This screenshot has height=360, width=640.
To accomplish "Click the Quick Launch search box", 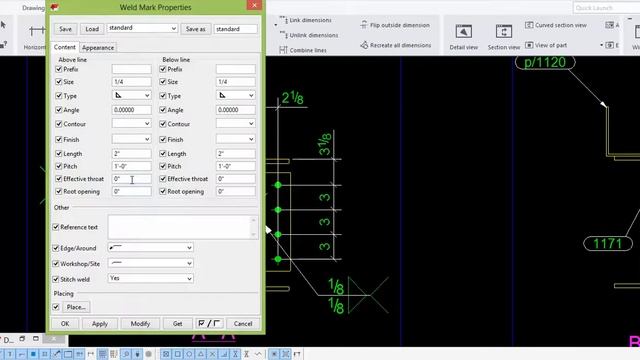I will (x=606, y=8).
